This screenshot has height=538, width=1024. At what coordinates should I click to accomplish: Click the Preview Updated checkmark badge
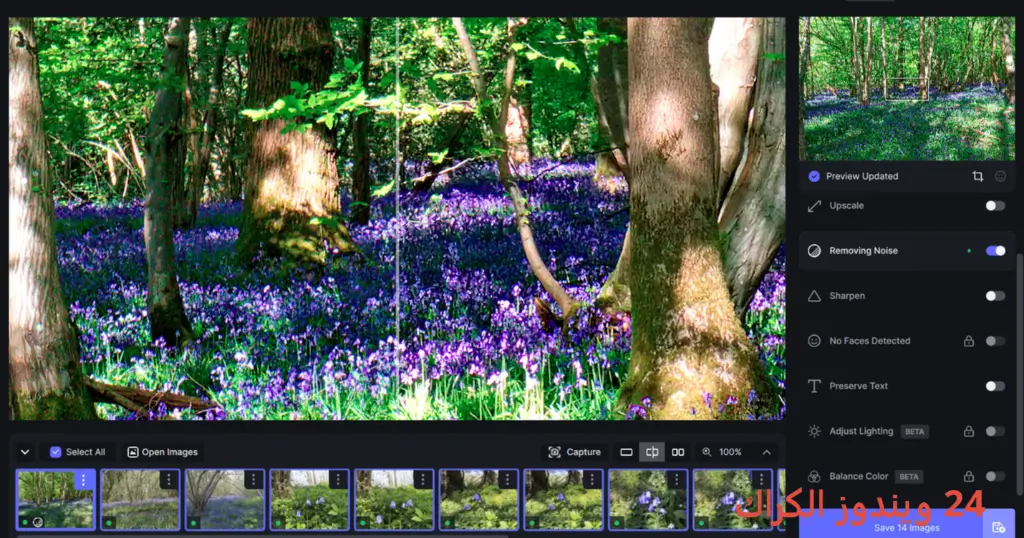click(x=814, y=176)
